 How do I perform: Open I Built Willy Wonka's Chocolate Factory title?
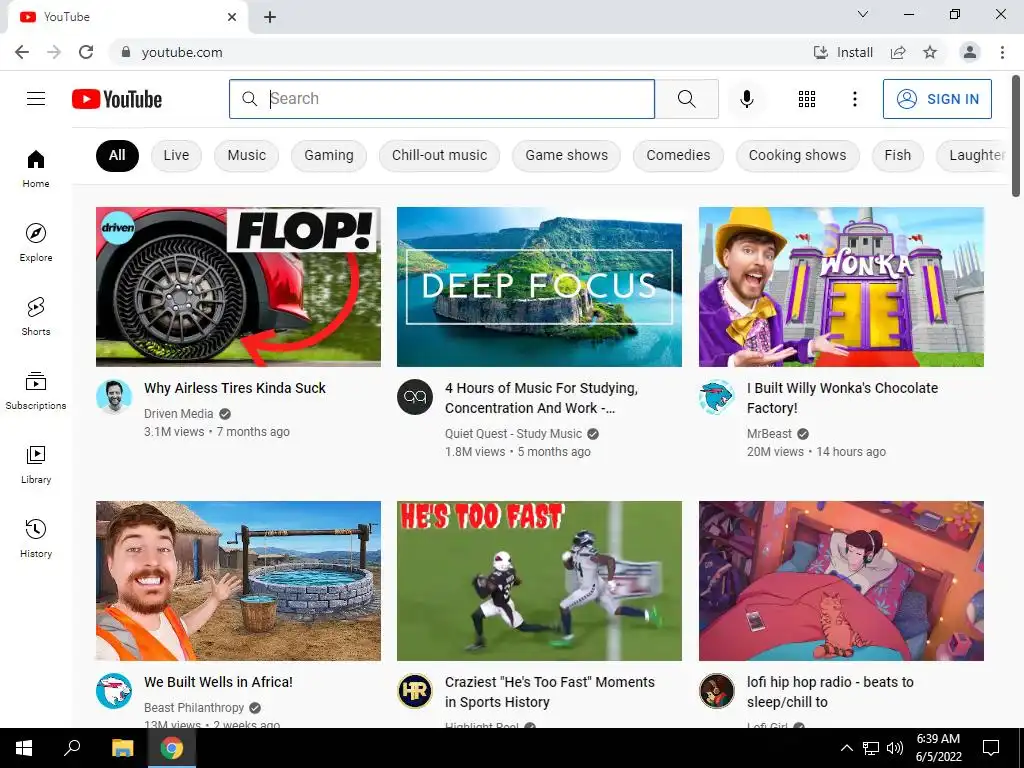pyautogui.click(x=842, y=398)
